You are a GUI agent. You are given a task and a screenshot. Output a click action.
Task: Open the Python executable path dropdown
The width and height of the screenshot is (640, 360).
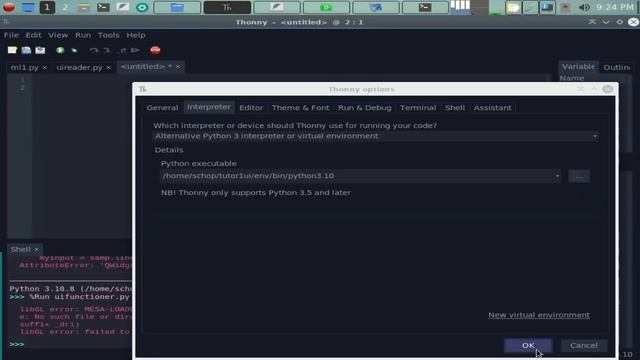click(x=361, y=176)
